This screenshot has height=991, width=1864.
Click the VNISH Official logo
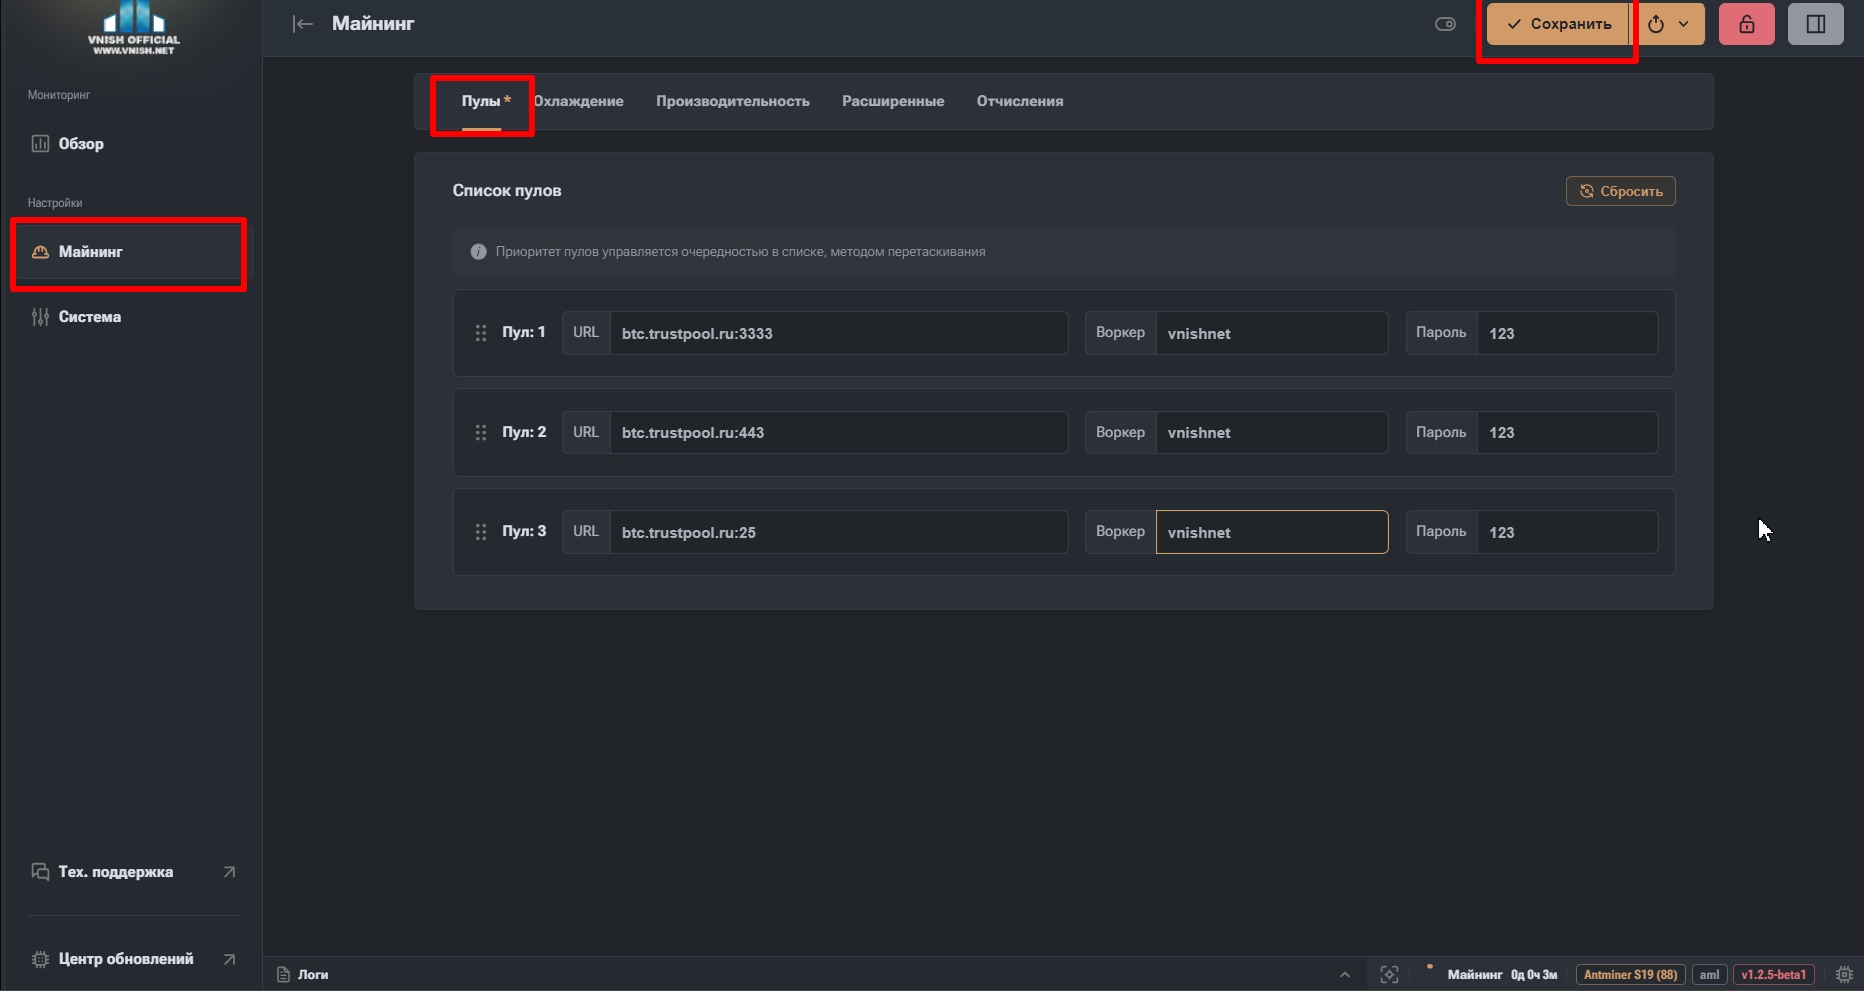click(x=133, y=29)
